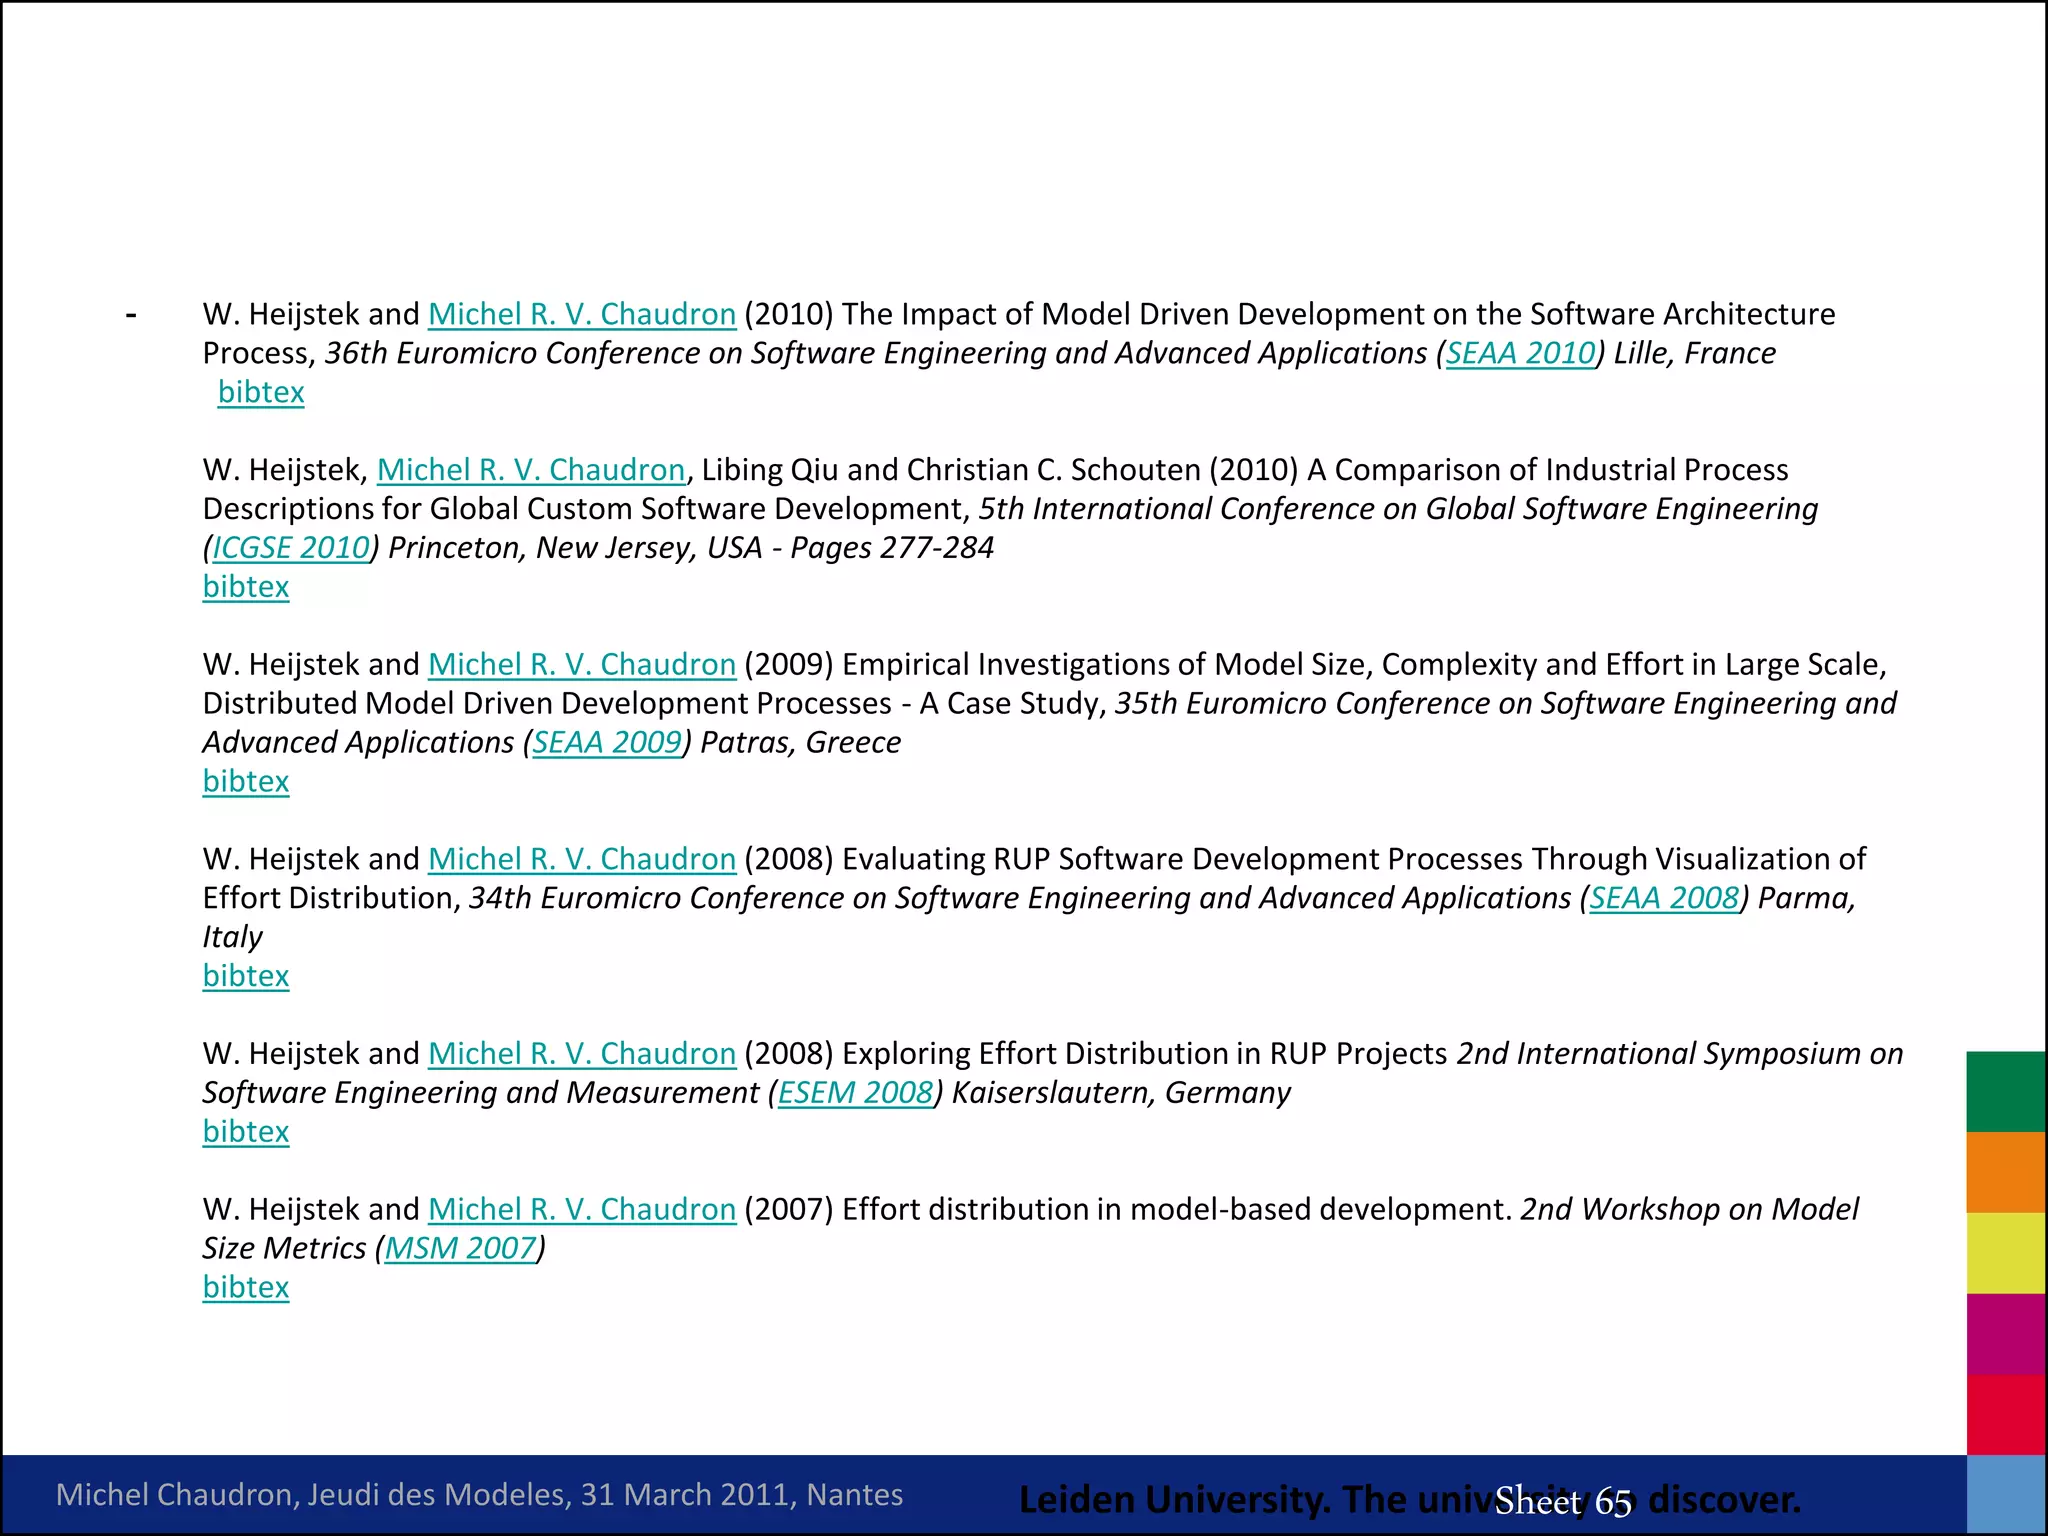Click the yellow color block

[x=2005, y=1253]
